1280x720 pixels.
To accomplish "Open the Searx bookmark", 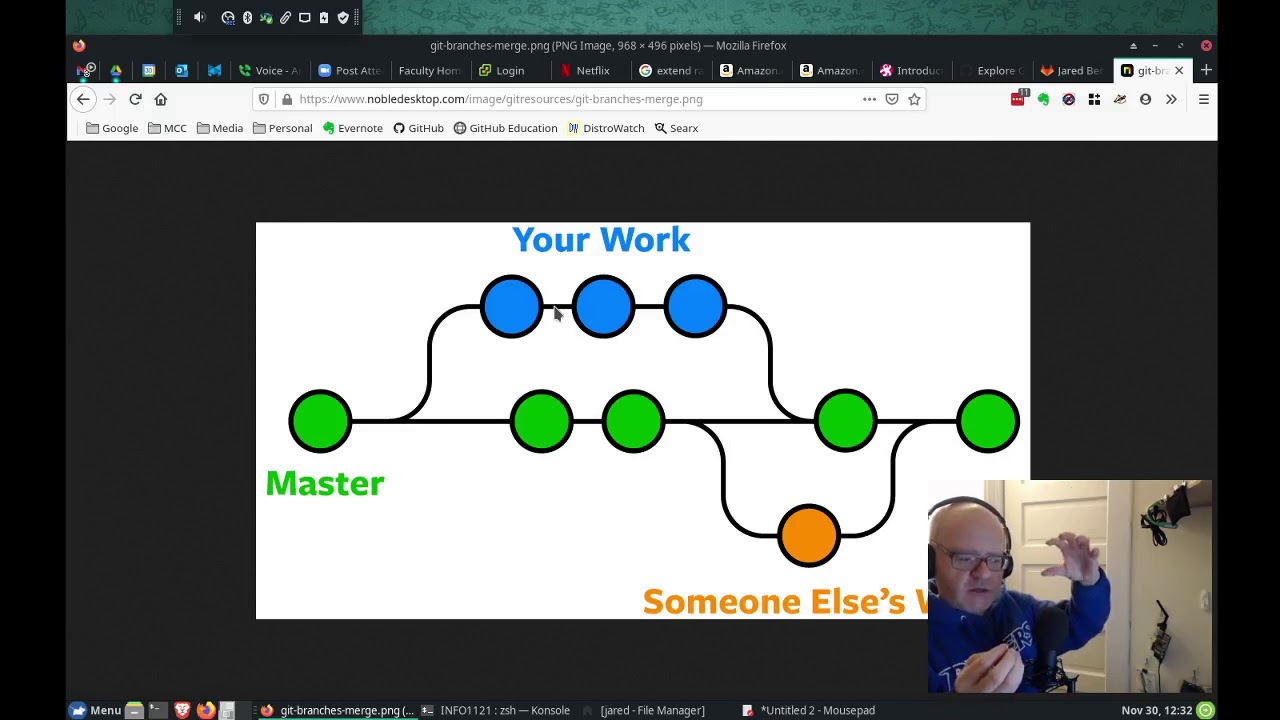I will pyautogui.click(x=676, y=128).
